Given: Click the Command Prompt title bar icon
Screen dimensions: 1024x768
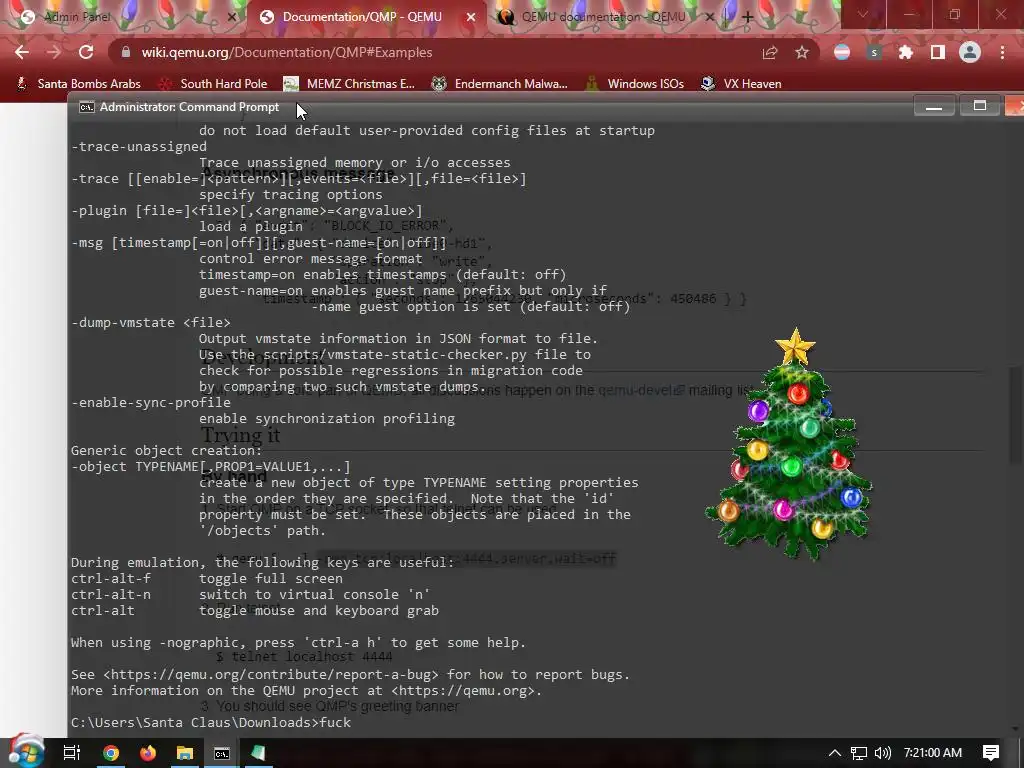Looking at the screenshot, I should click(x=86, y=107).
